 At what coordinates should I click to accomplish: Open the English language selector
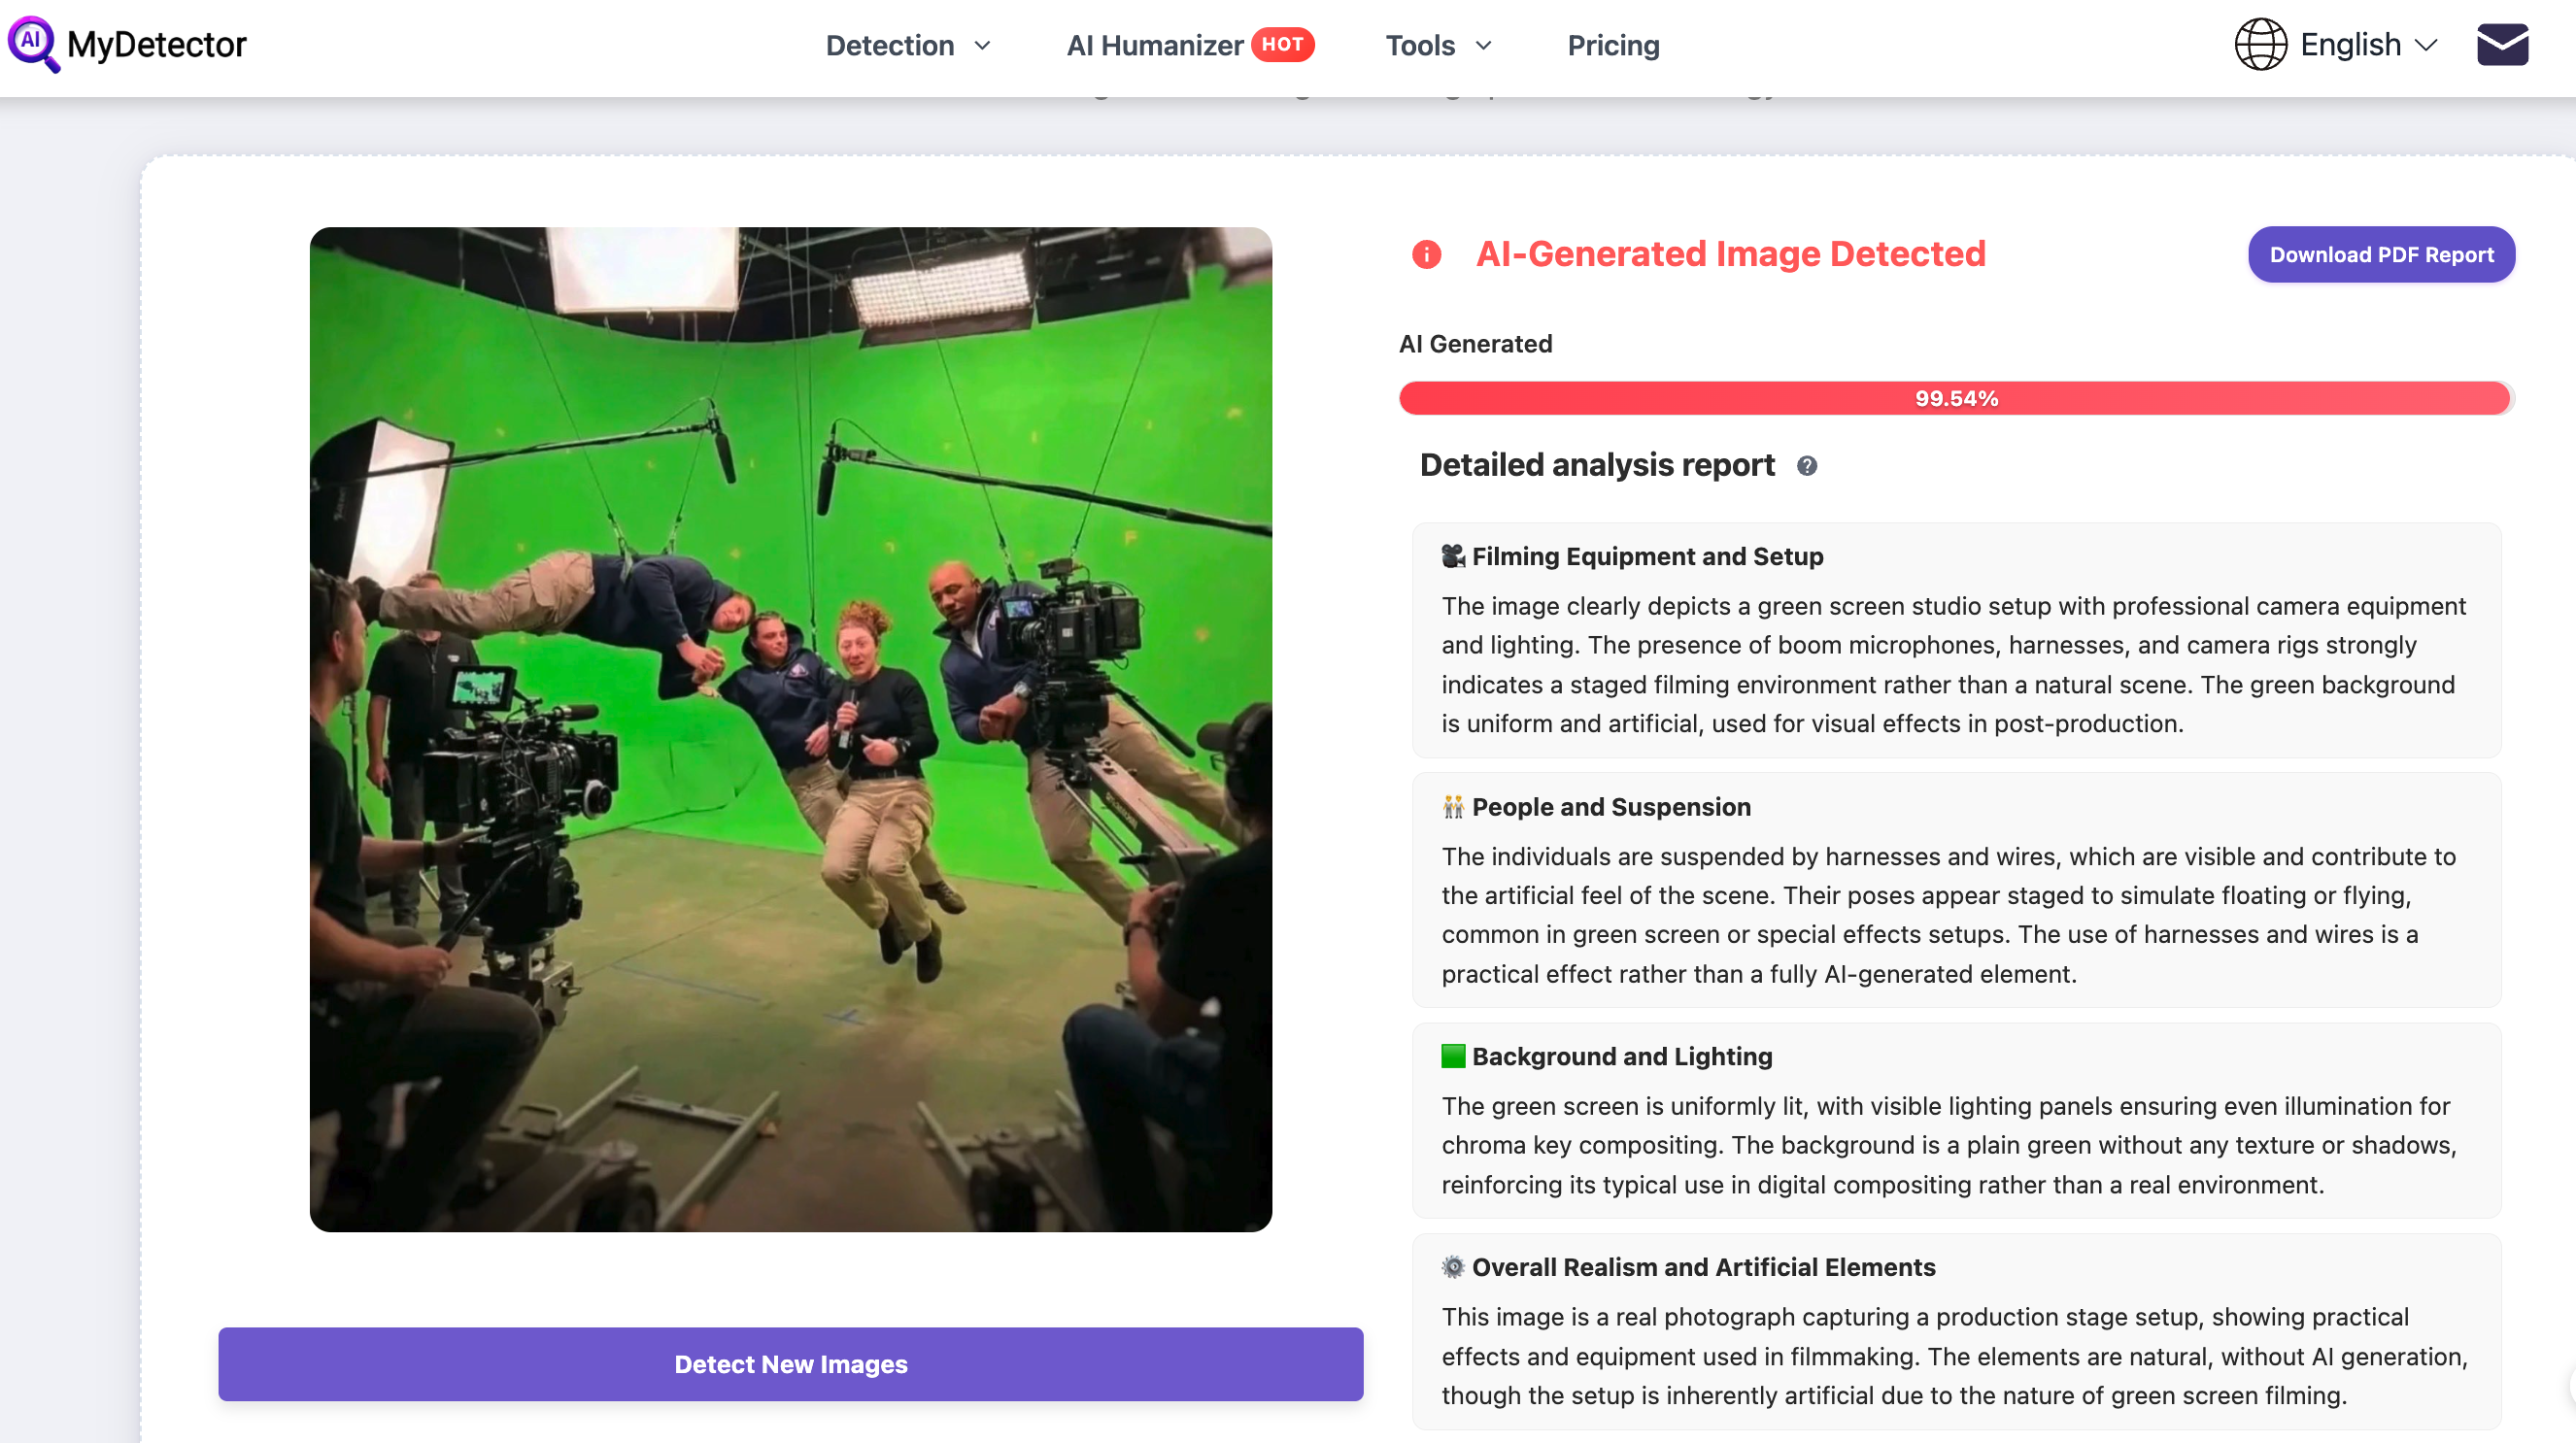2366,45
